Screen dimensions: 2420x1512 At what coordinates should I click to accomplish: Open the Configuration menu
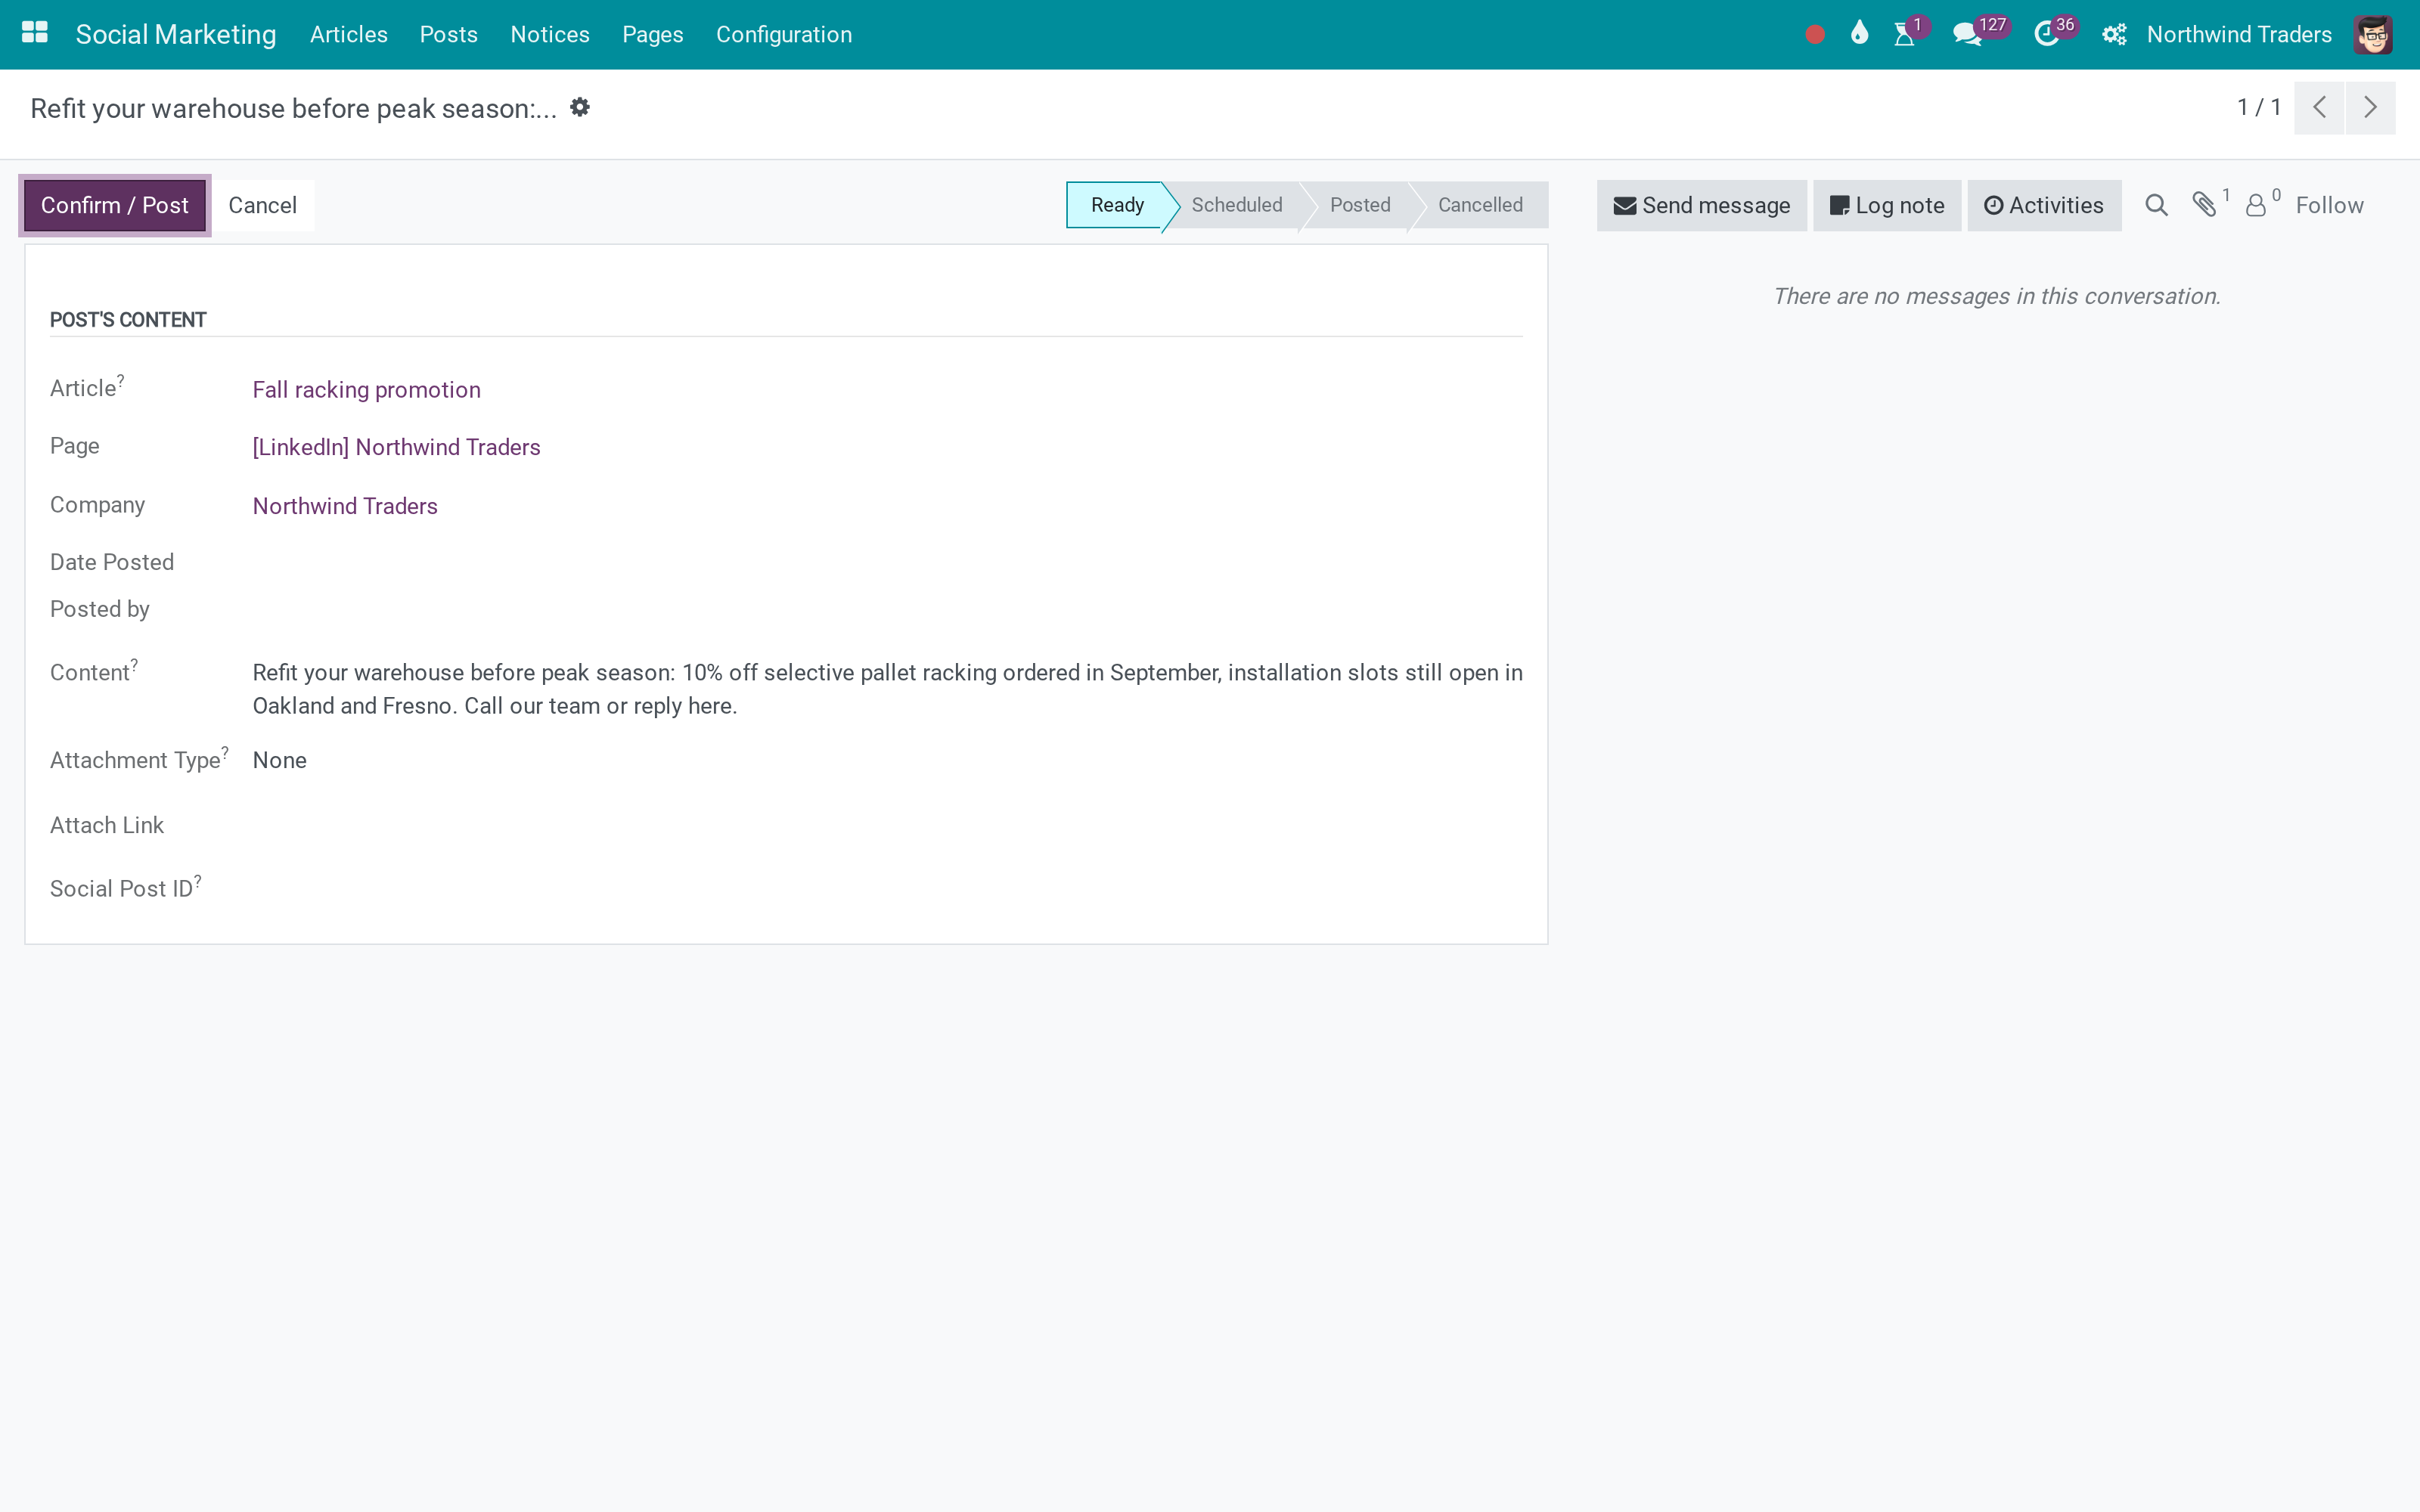pos(784,35)
